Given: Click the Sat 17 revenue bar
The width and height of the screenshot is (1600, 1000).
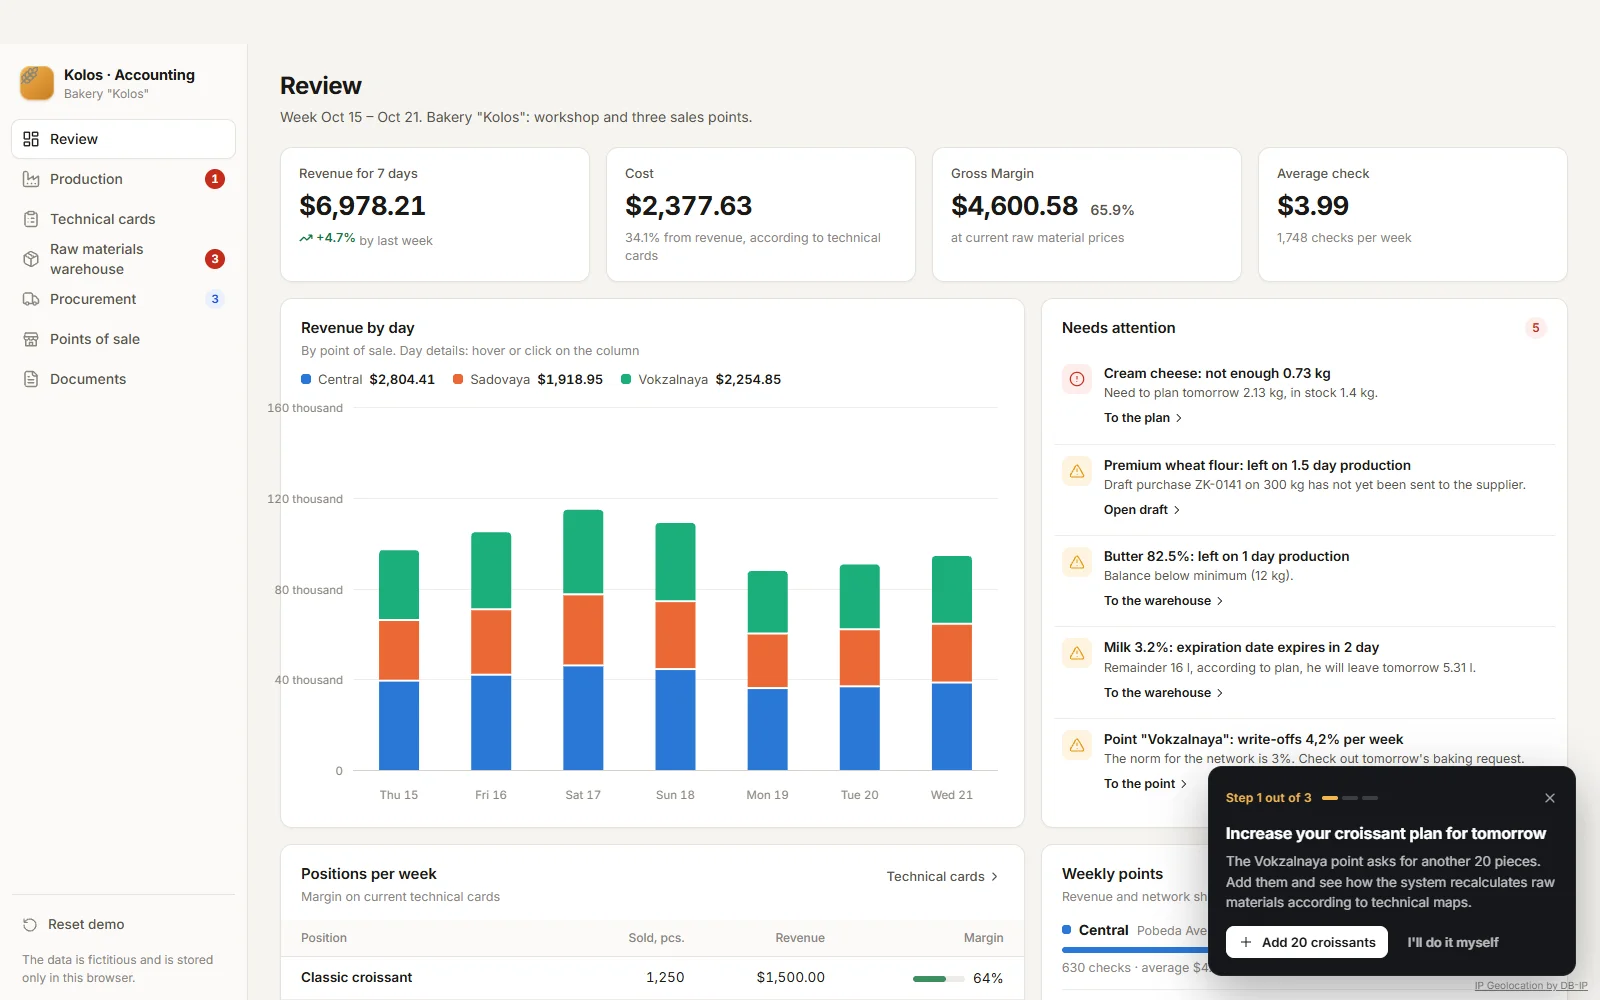Looking at the screenshot, I should [x=583, y=640].
